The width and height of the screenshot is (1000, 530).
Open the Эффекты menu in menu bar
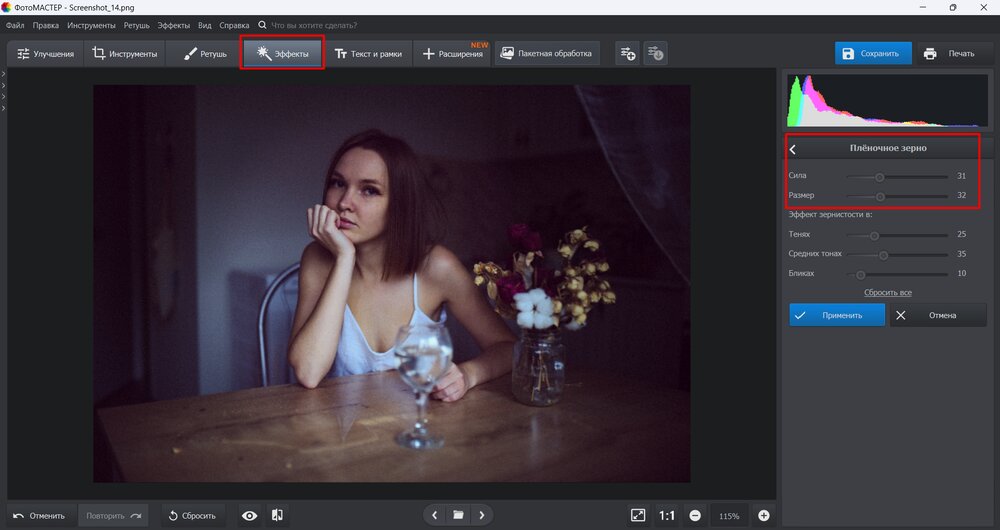(x=173, y=24)
